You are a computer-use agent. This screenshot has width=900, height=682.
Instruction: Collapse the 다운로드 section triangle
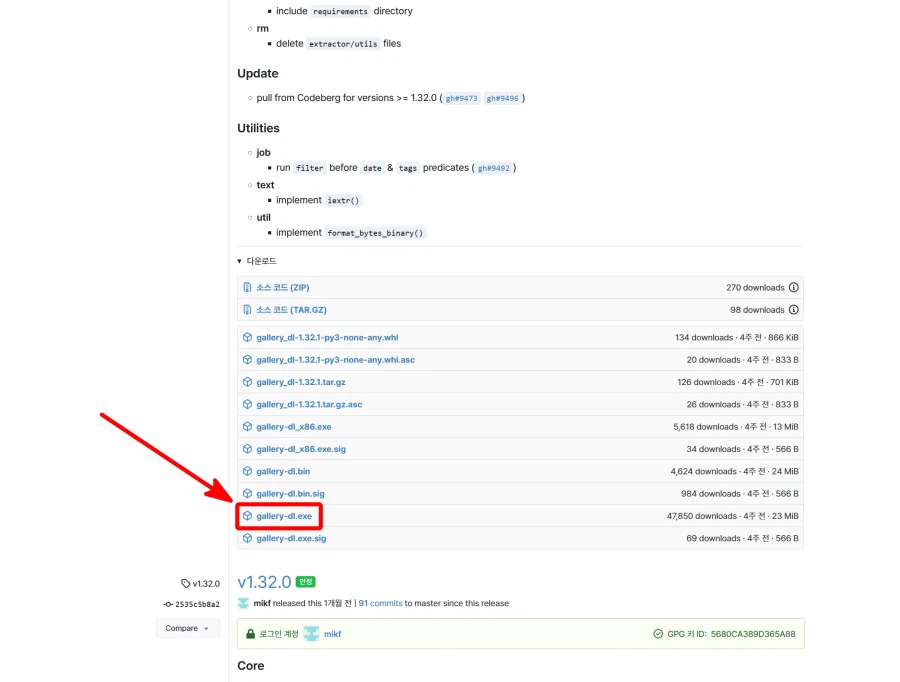click(x=239, y=261)
